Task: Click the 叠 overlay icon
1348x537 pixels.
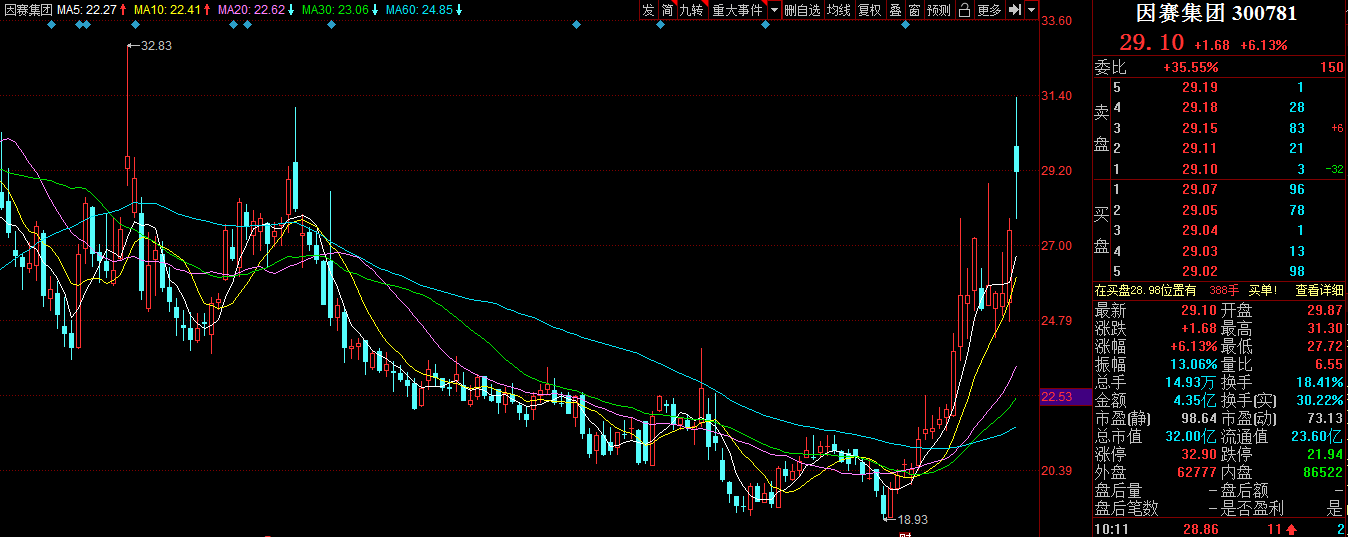Action: pyautogui.click(x=895, y=10)
